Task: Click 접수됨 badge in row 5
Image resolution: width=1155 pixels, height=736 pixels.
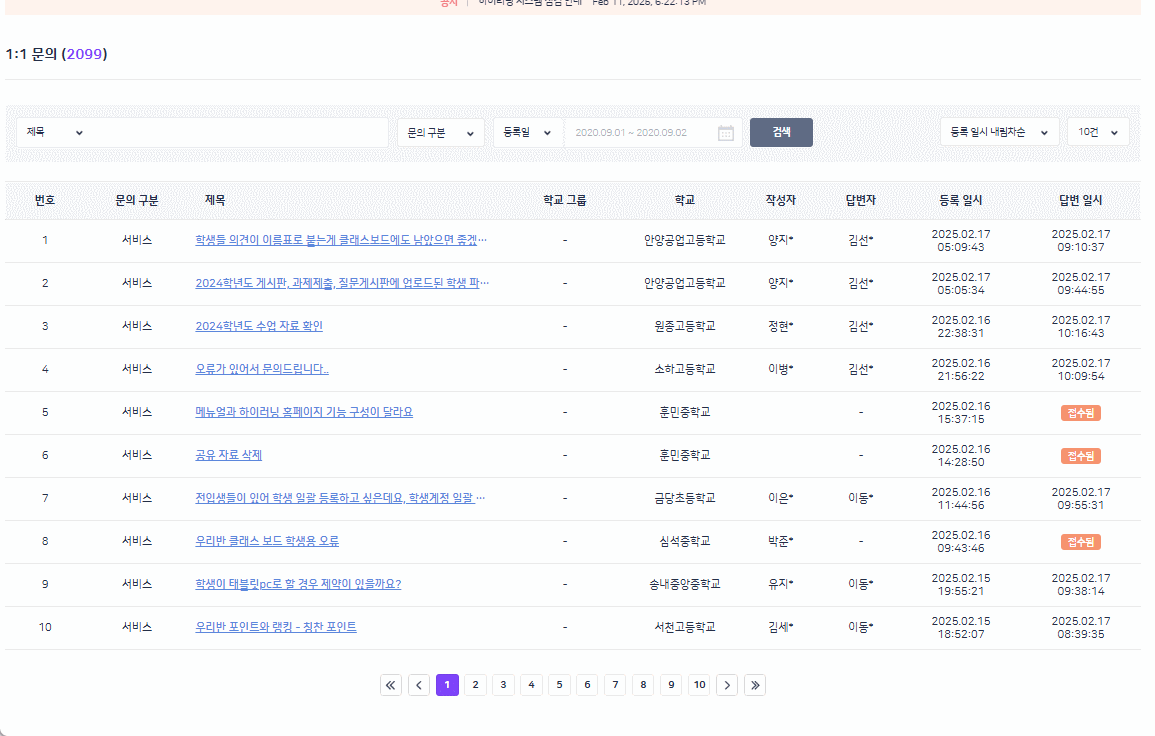Action: [x=1080, y=413]
